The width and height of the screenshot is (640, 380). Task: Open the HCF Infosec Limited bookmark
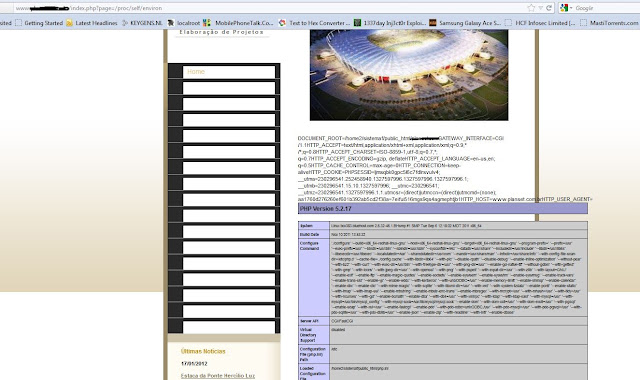point(540,23)
